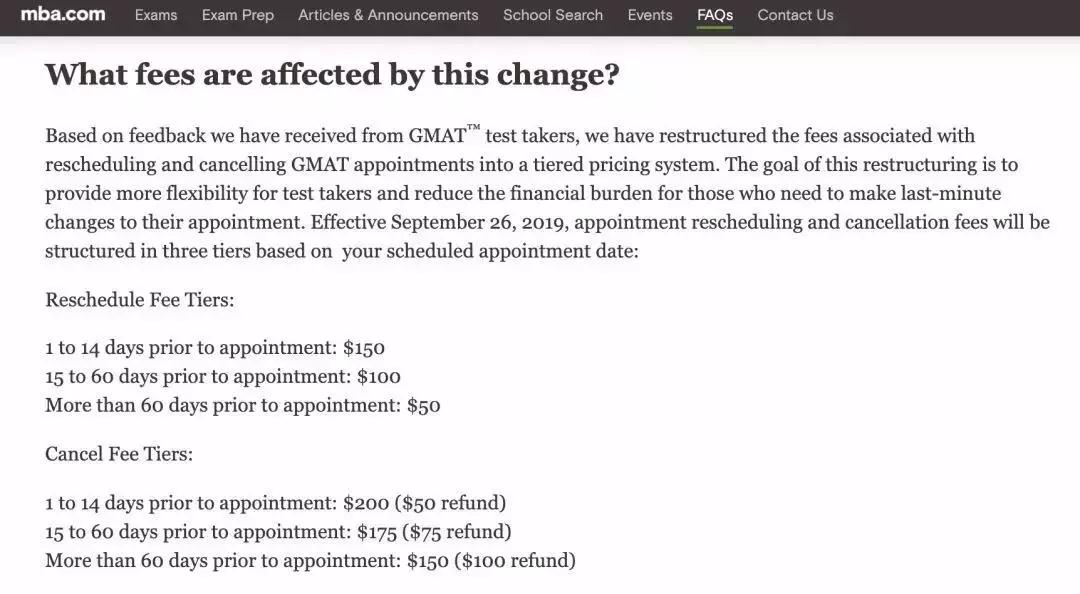Click the active FAQs tab
This screenshot has height=594, width=1080.
pyautogui.click(x=715, y=15)
